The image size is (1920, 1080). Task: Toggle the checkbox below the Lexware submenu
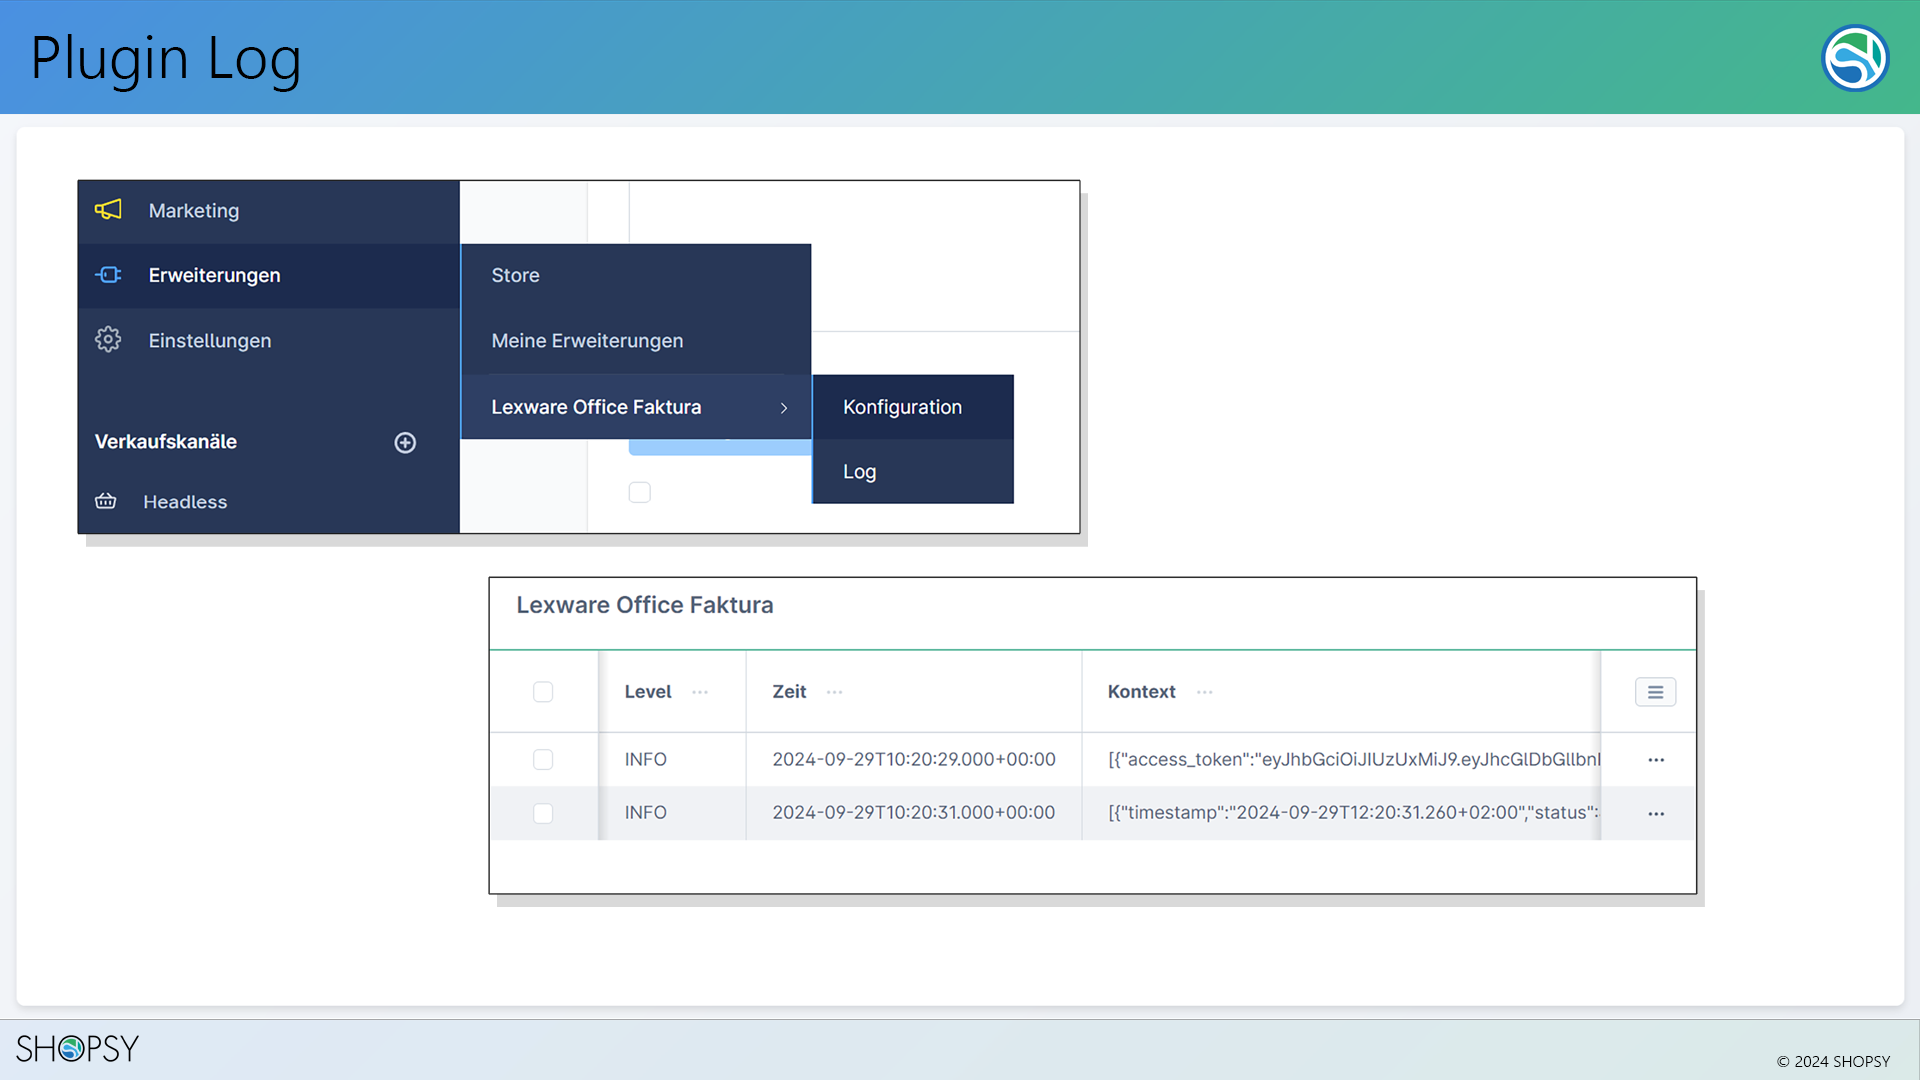click(640, 492)
